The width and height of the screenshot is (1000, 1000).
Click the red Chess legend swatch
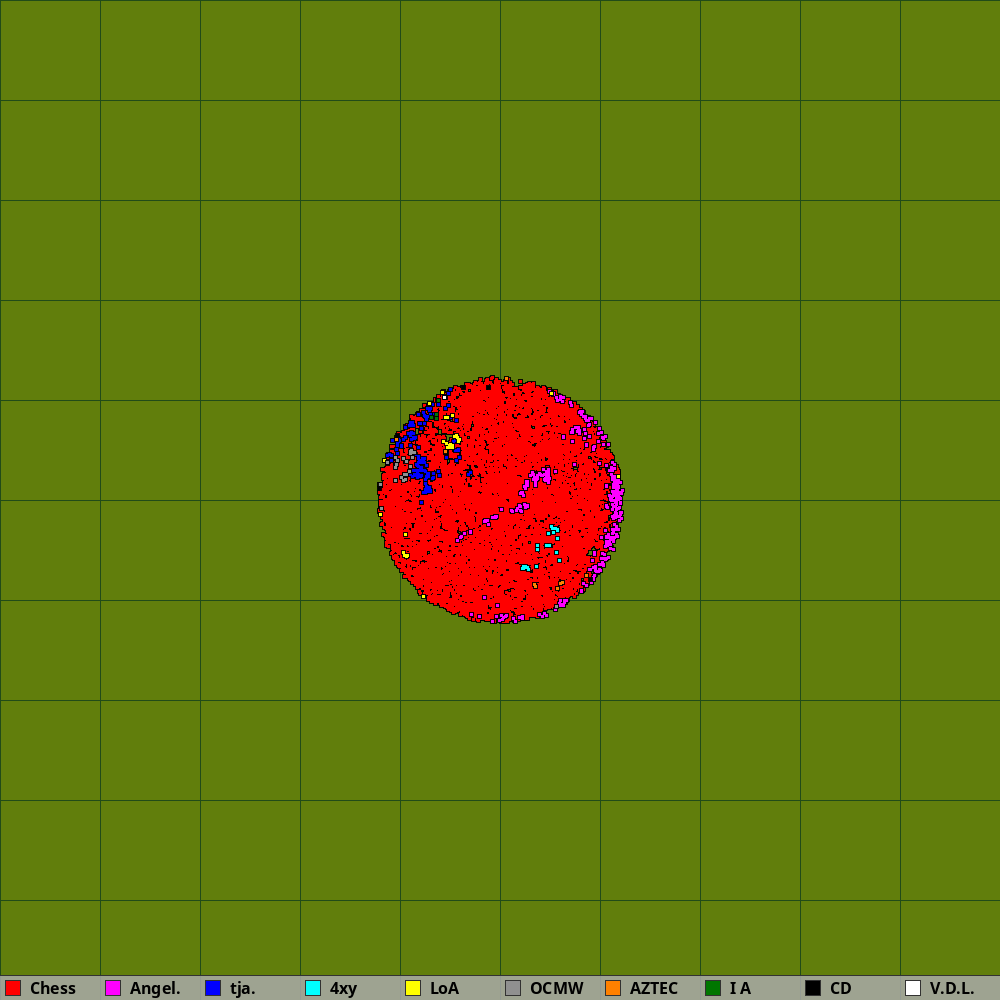pos(13,988)
